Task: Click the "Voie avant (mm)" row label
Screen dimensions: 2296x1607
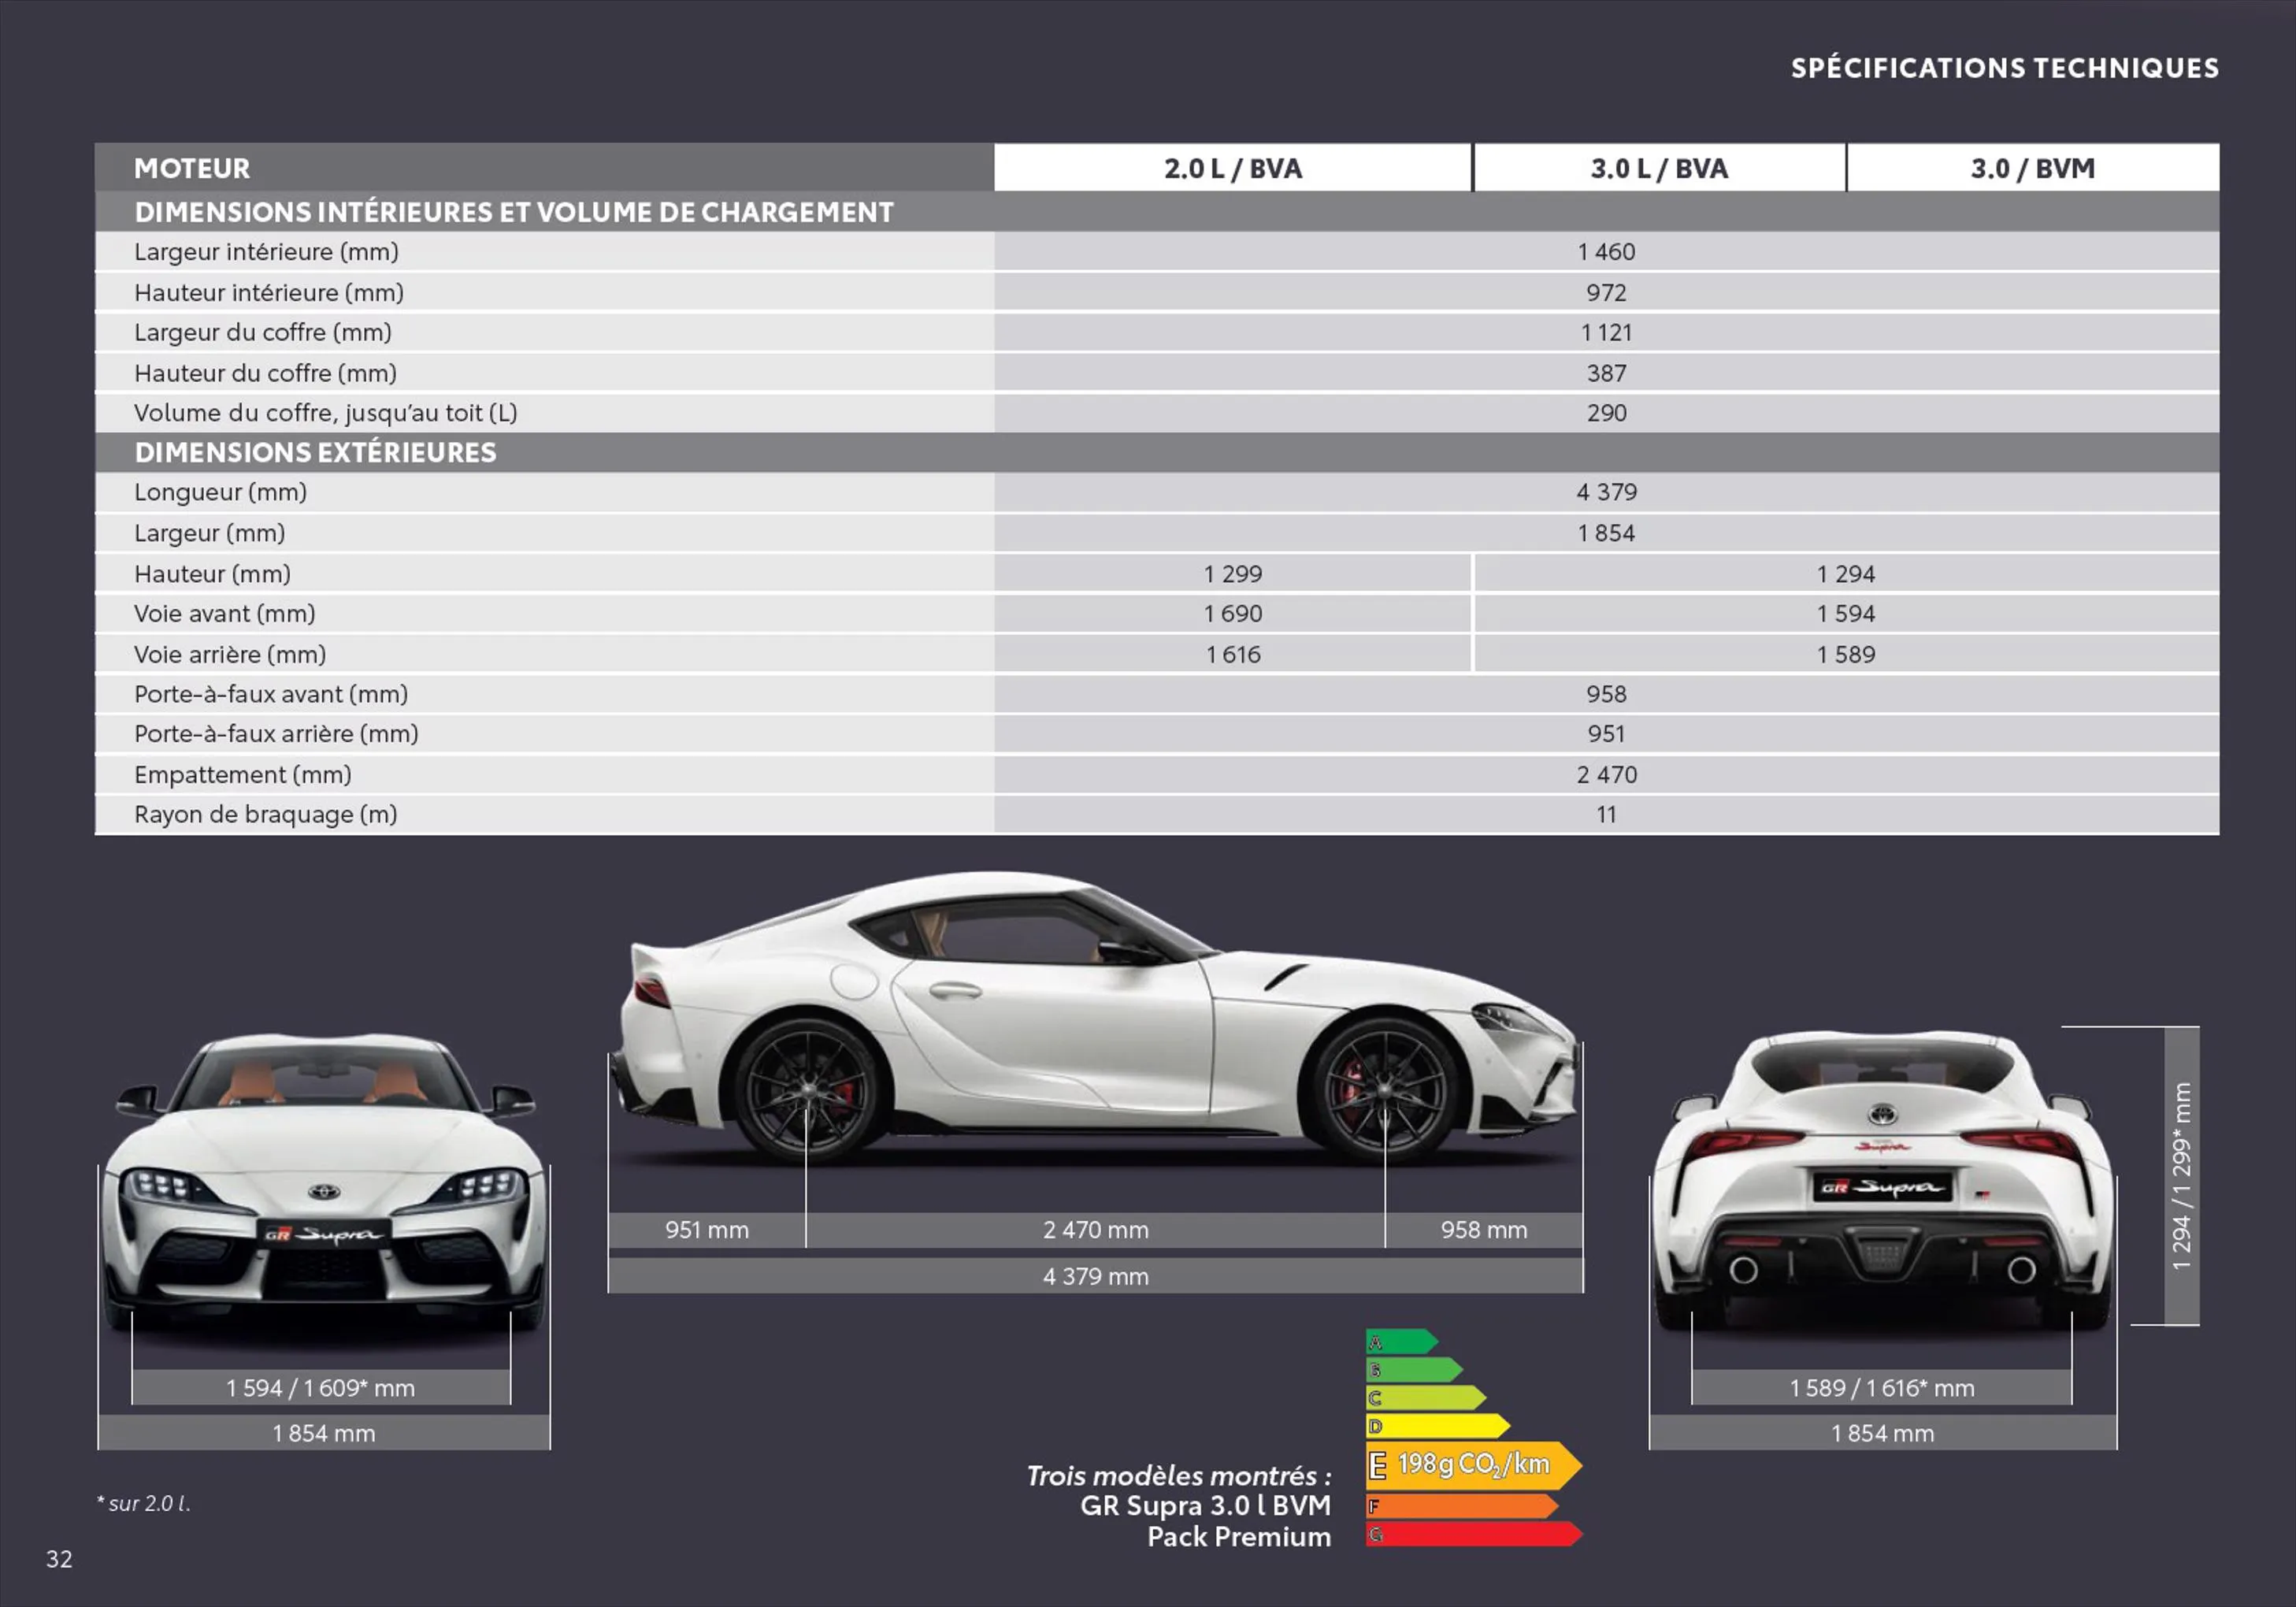Action: coord(224,613)
